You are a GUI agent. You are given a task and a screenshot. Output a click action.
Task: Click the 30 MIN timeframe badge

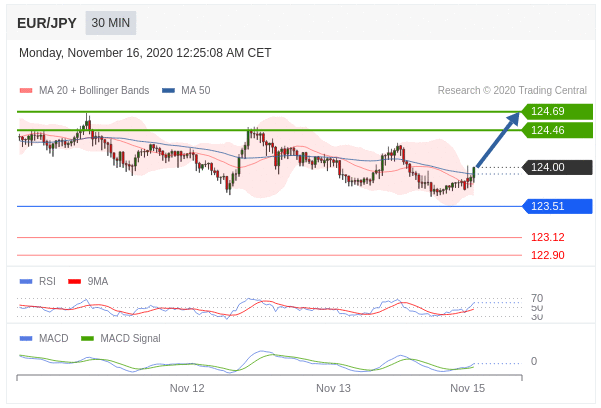click(110, 23)
